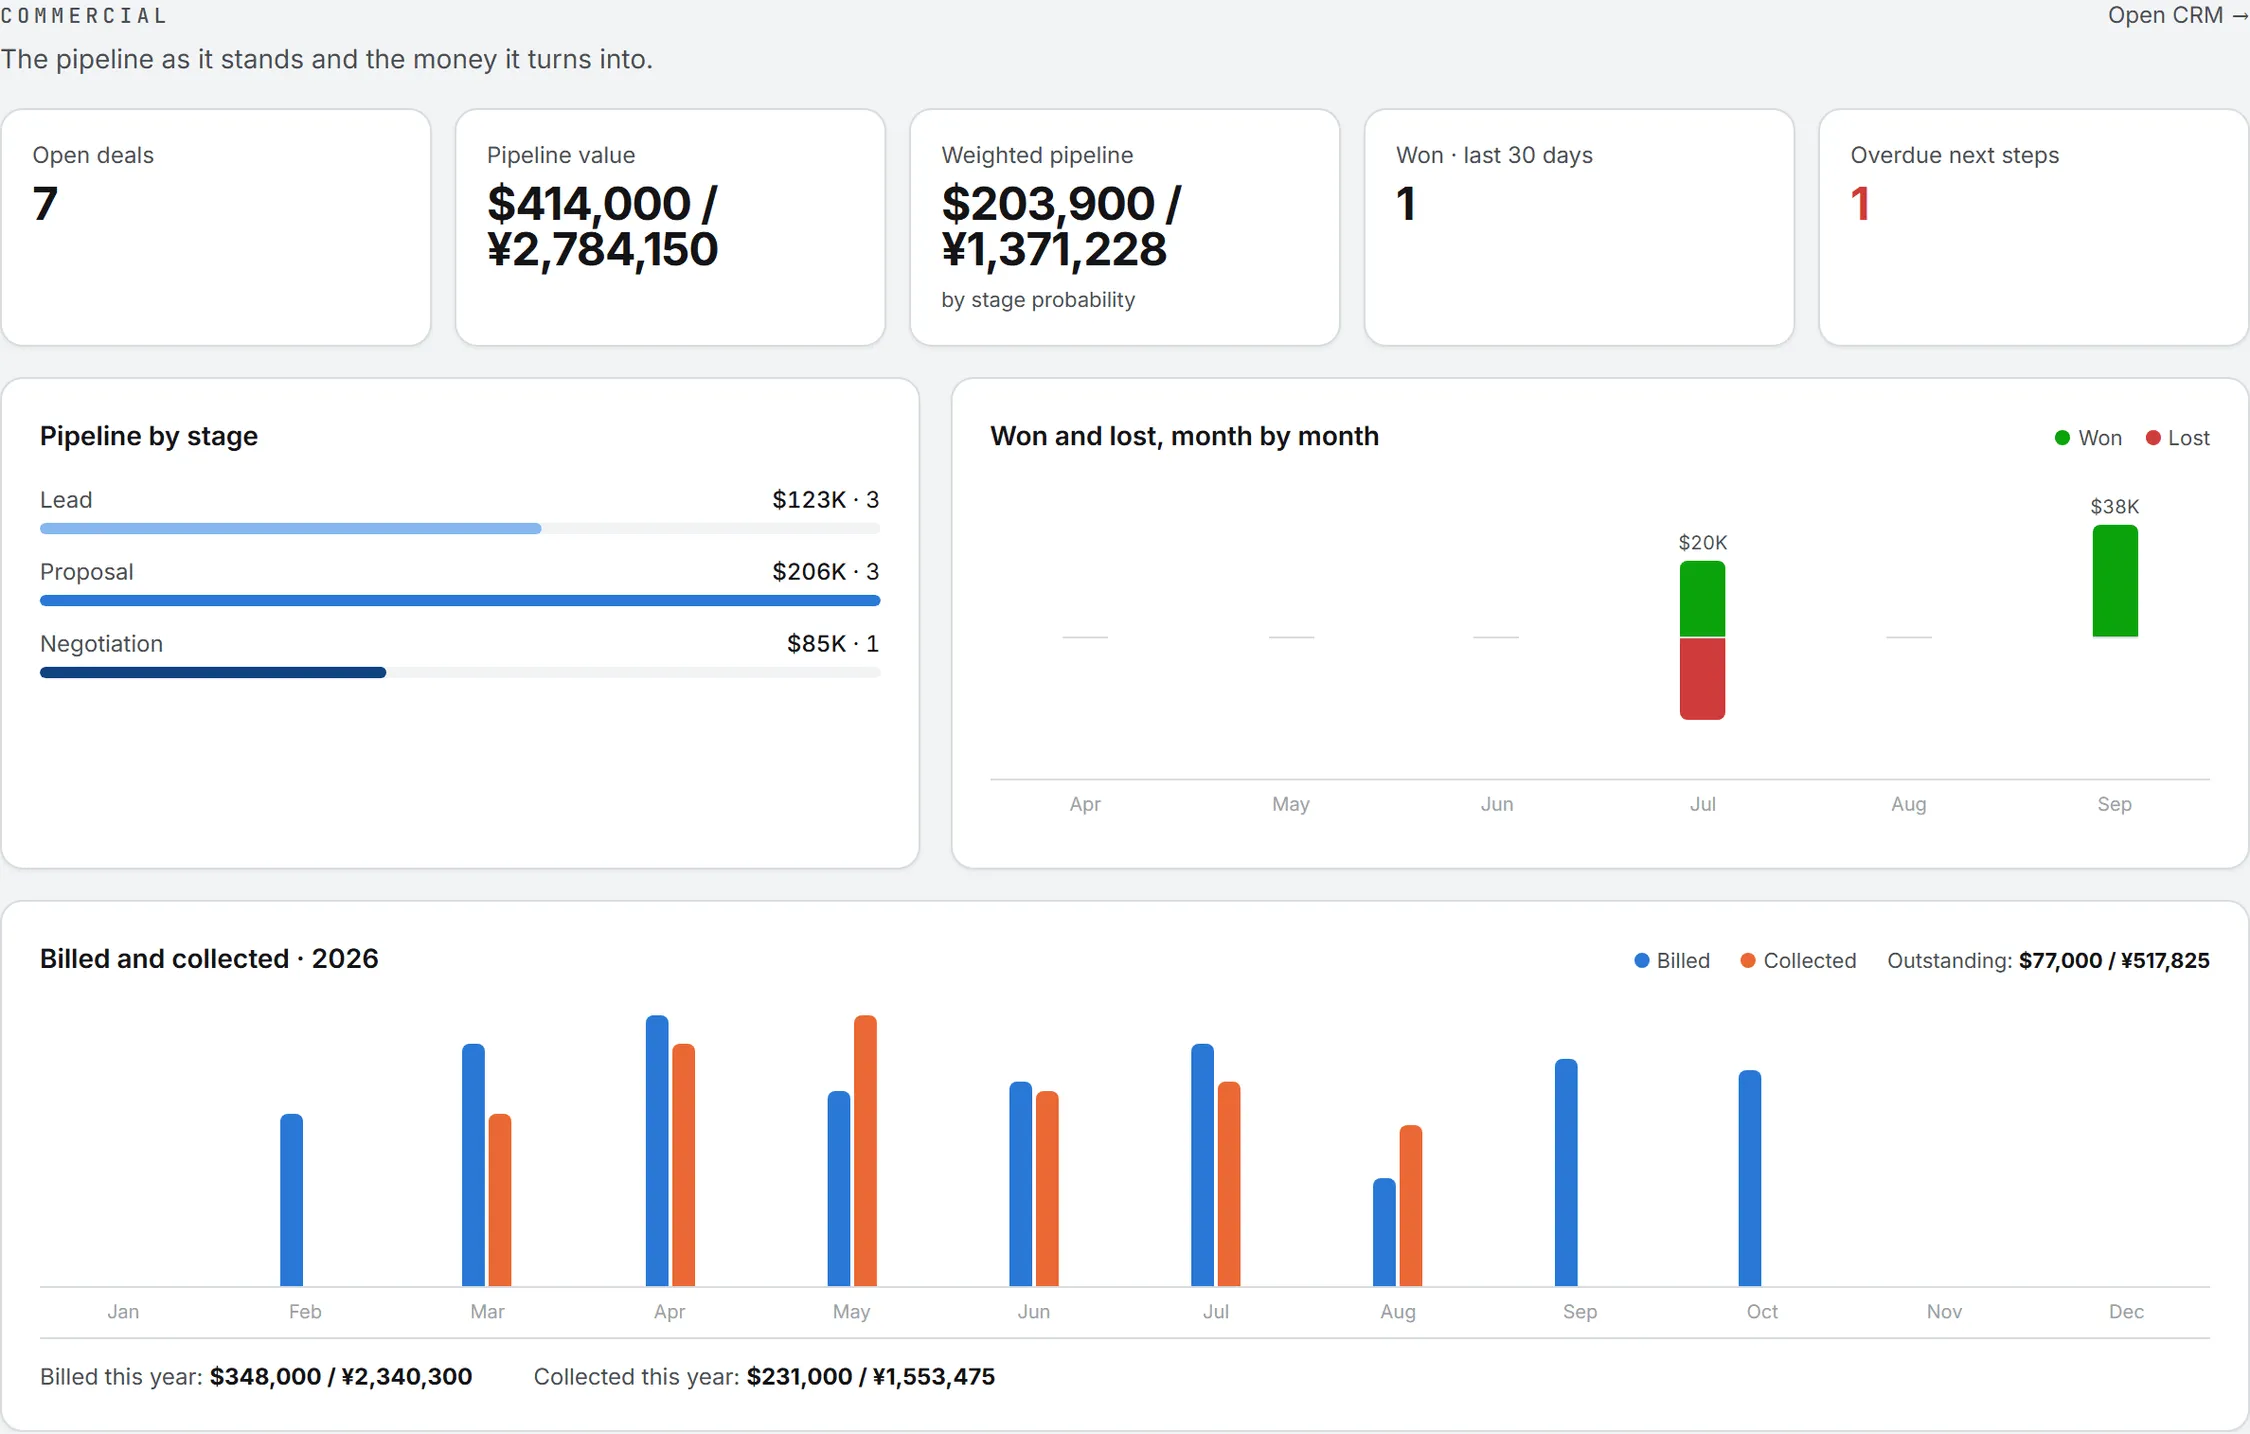This screenshot has width=2250, height=1434.
Task: Select the Pipeline value card
Action: coord(670,227)
